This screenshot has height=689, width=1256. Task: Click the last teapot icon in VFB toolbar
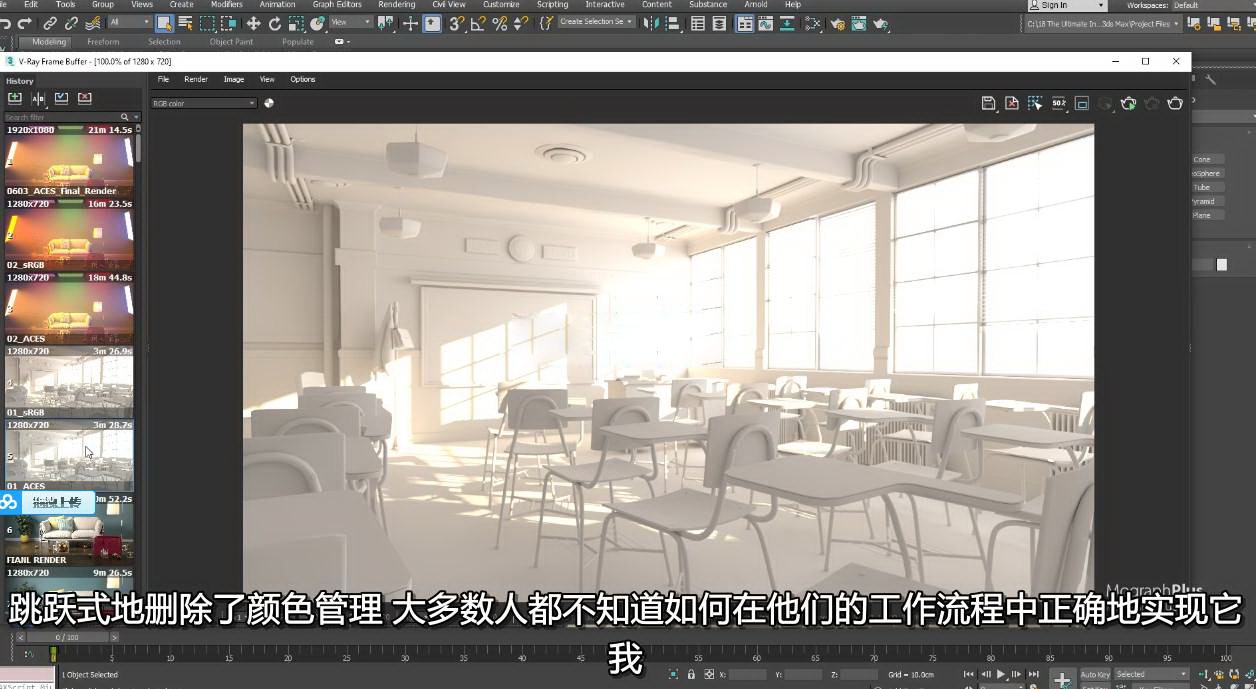click(1175, 103)
